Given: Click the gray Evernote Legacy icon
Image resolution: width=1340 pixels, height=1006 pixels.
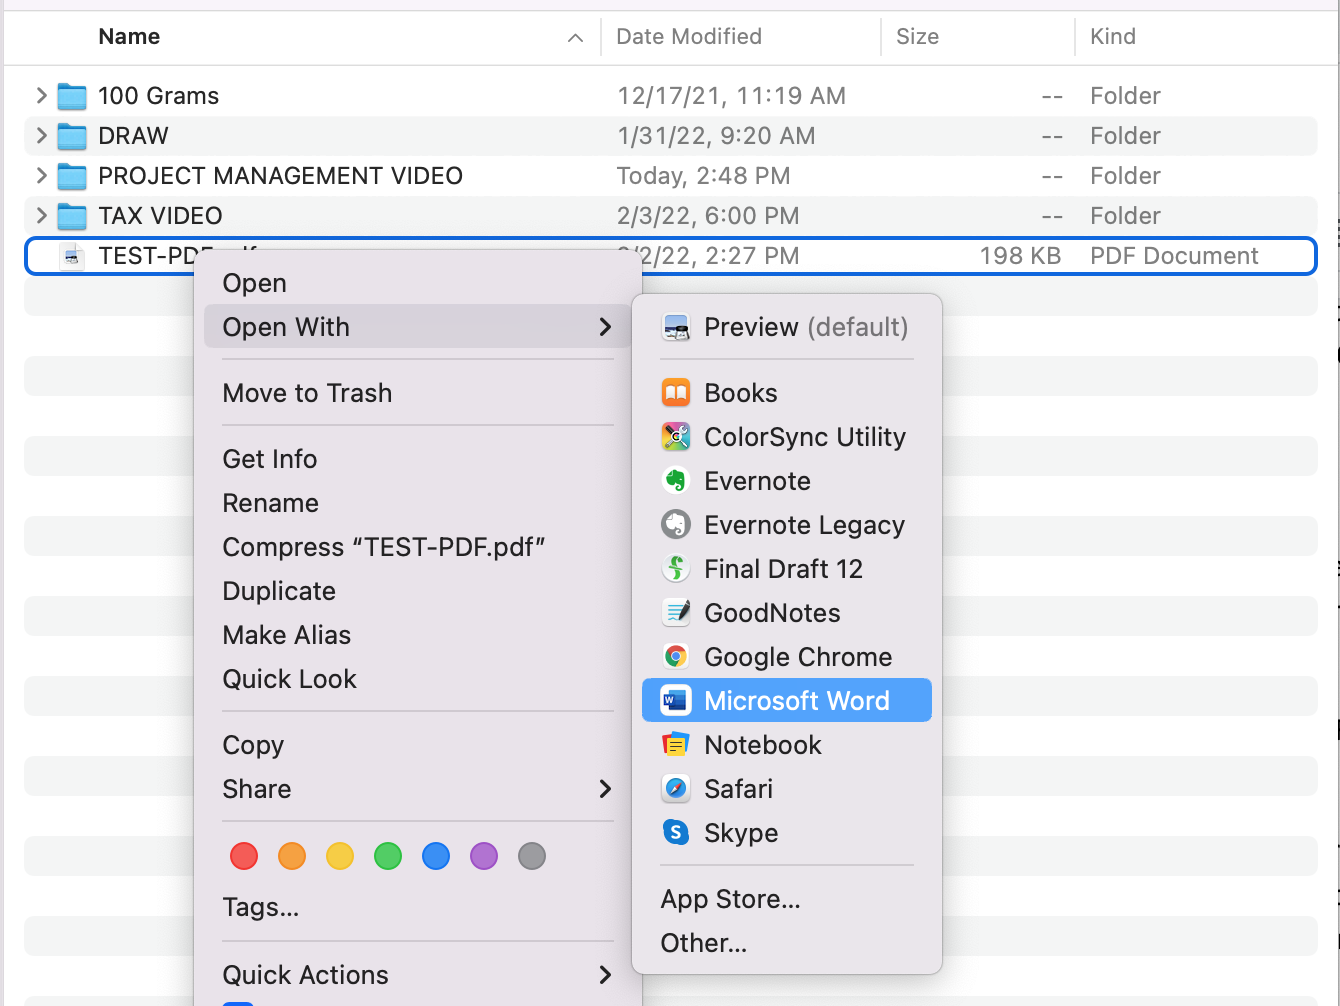Looking at the screenshot, I should coord(676,525).
